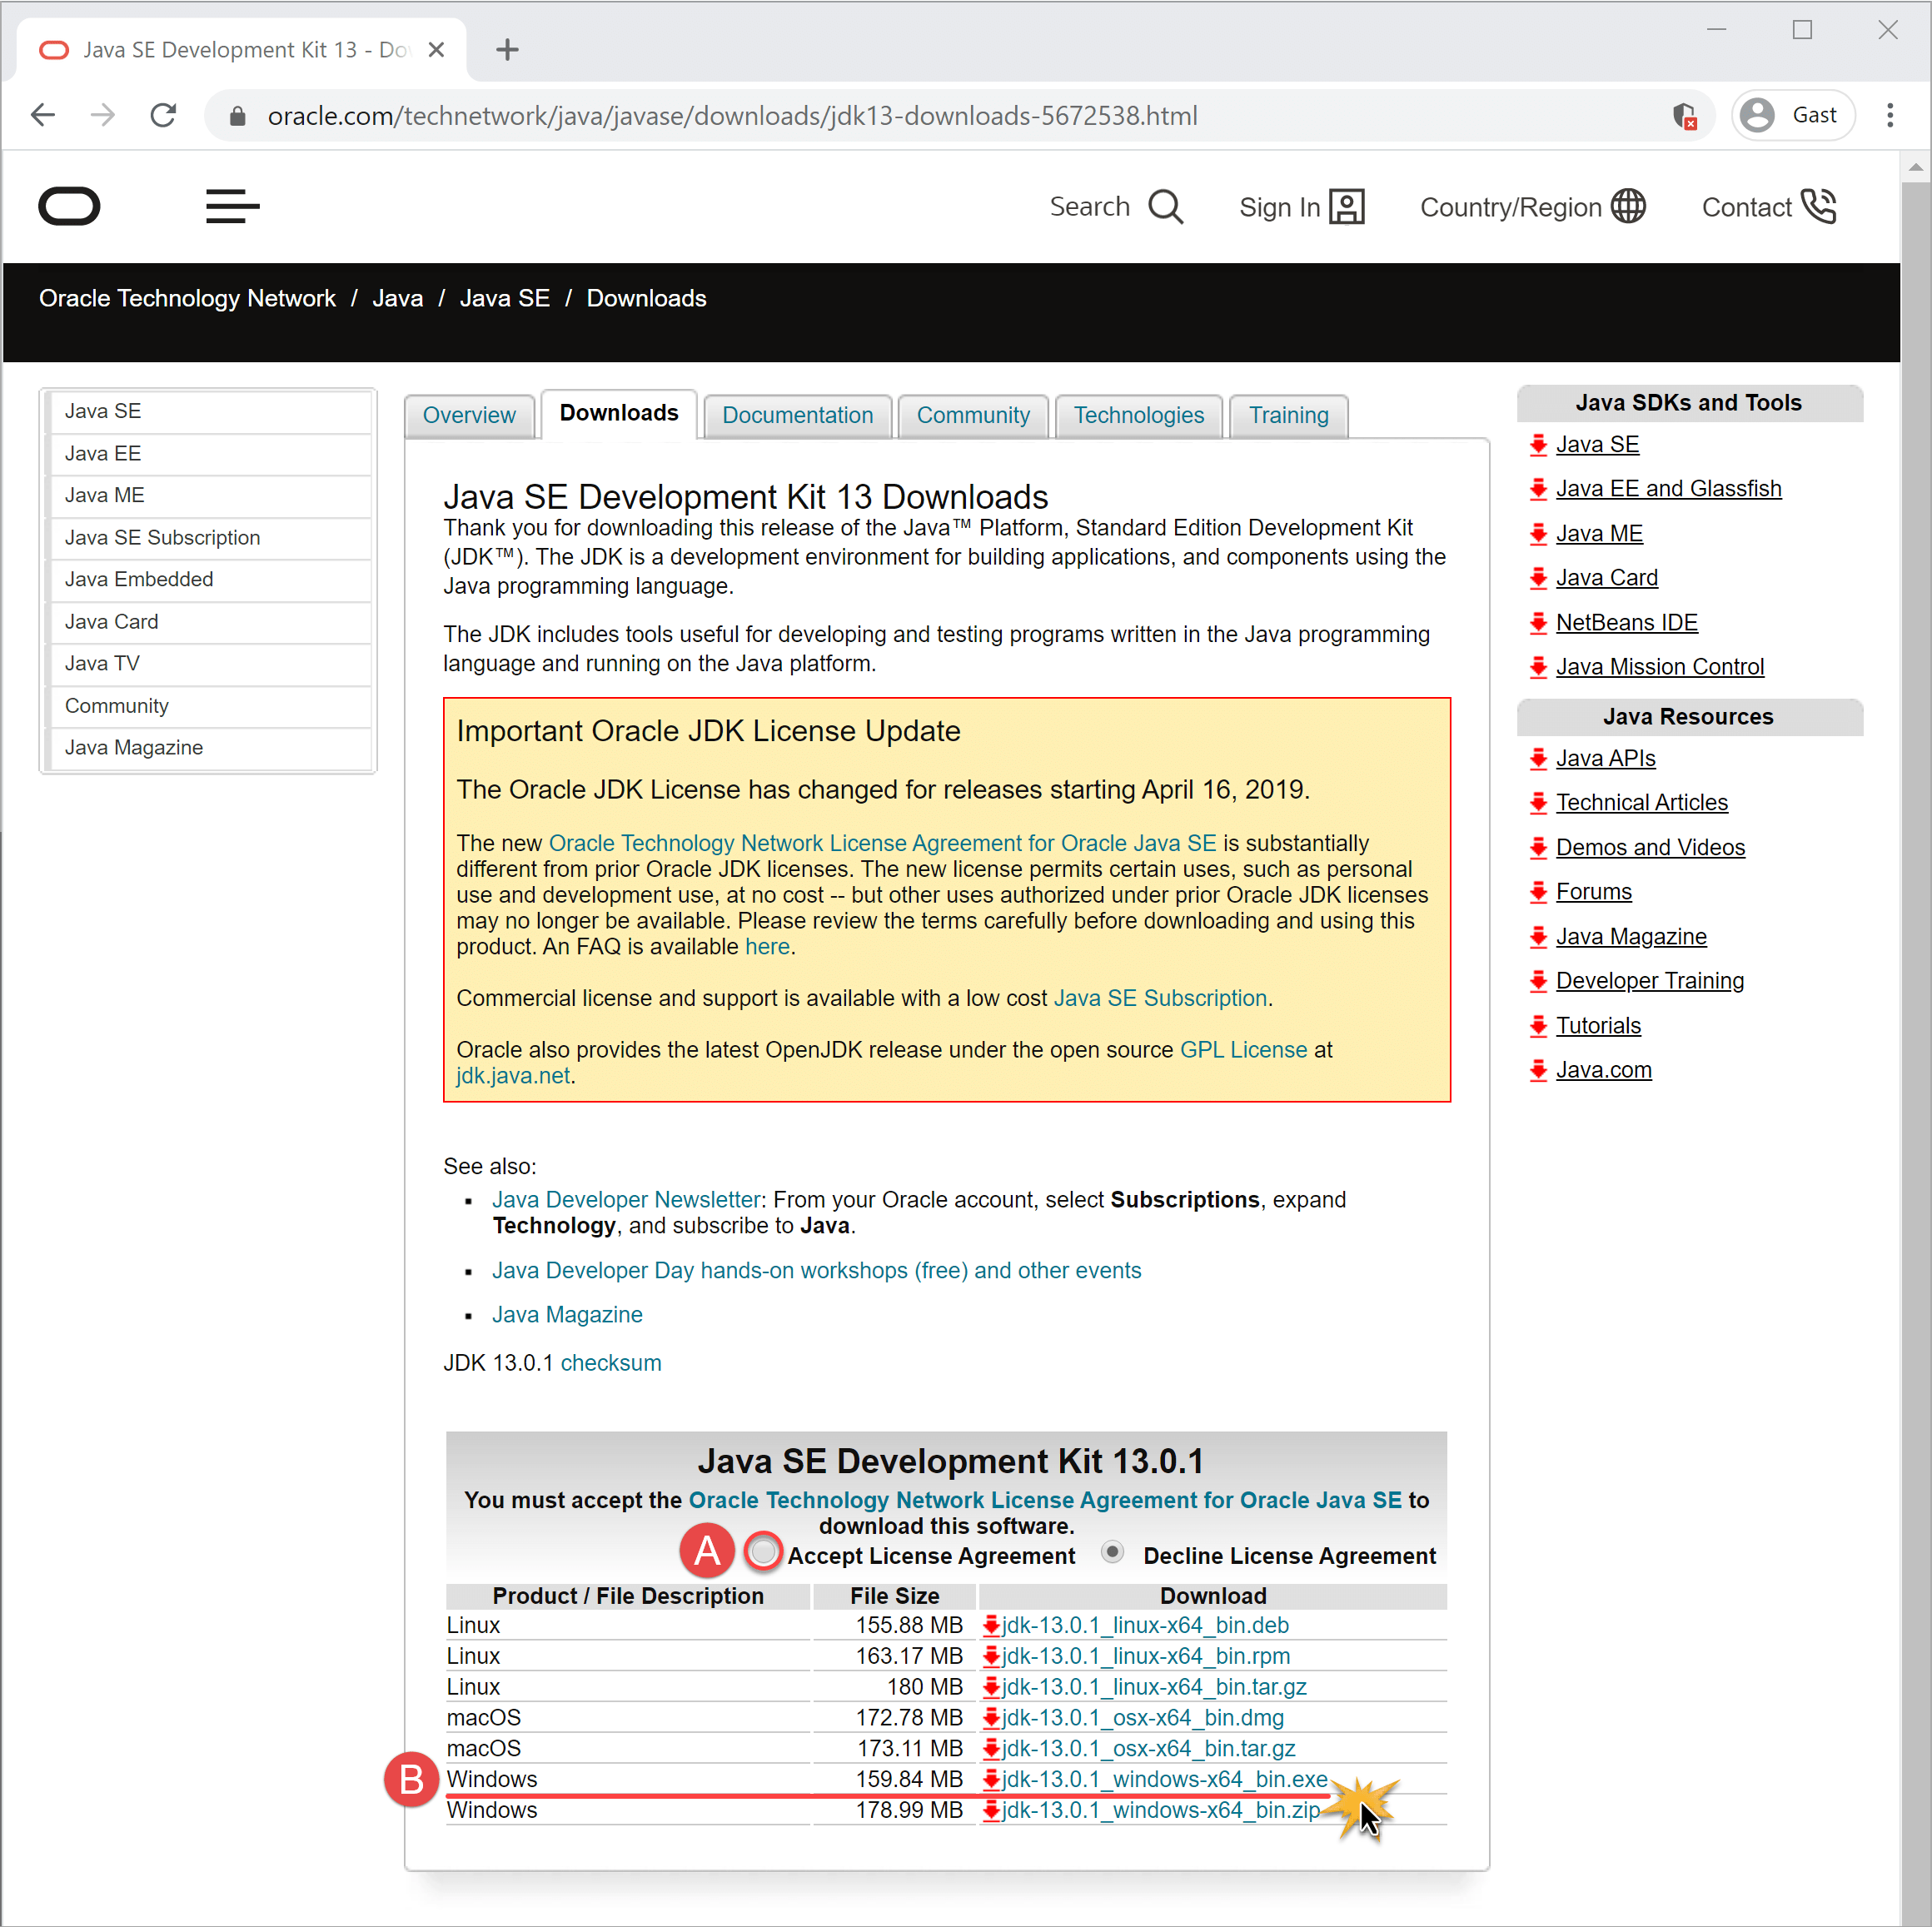Screen dimensions: 1932x1927
Task: Open Java EE and Glassfish link
Action: (x=1668, y=489)
